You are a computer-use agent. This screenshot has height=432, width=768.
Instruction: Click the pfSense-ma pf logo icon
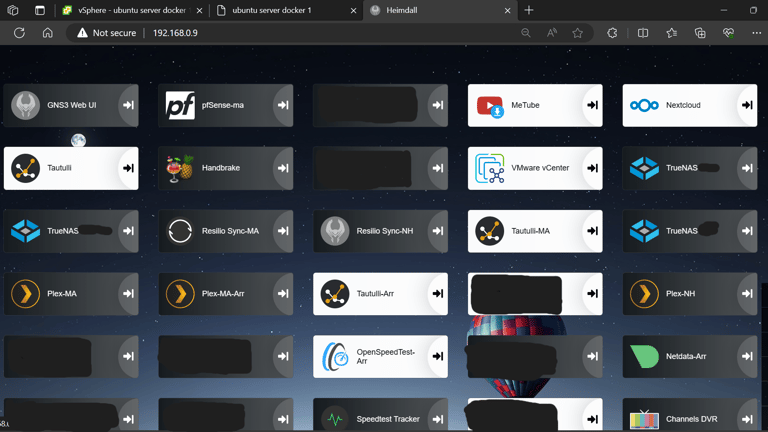tap(180, 105)
